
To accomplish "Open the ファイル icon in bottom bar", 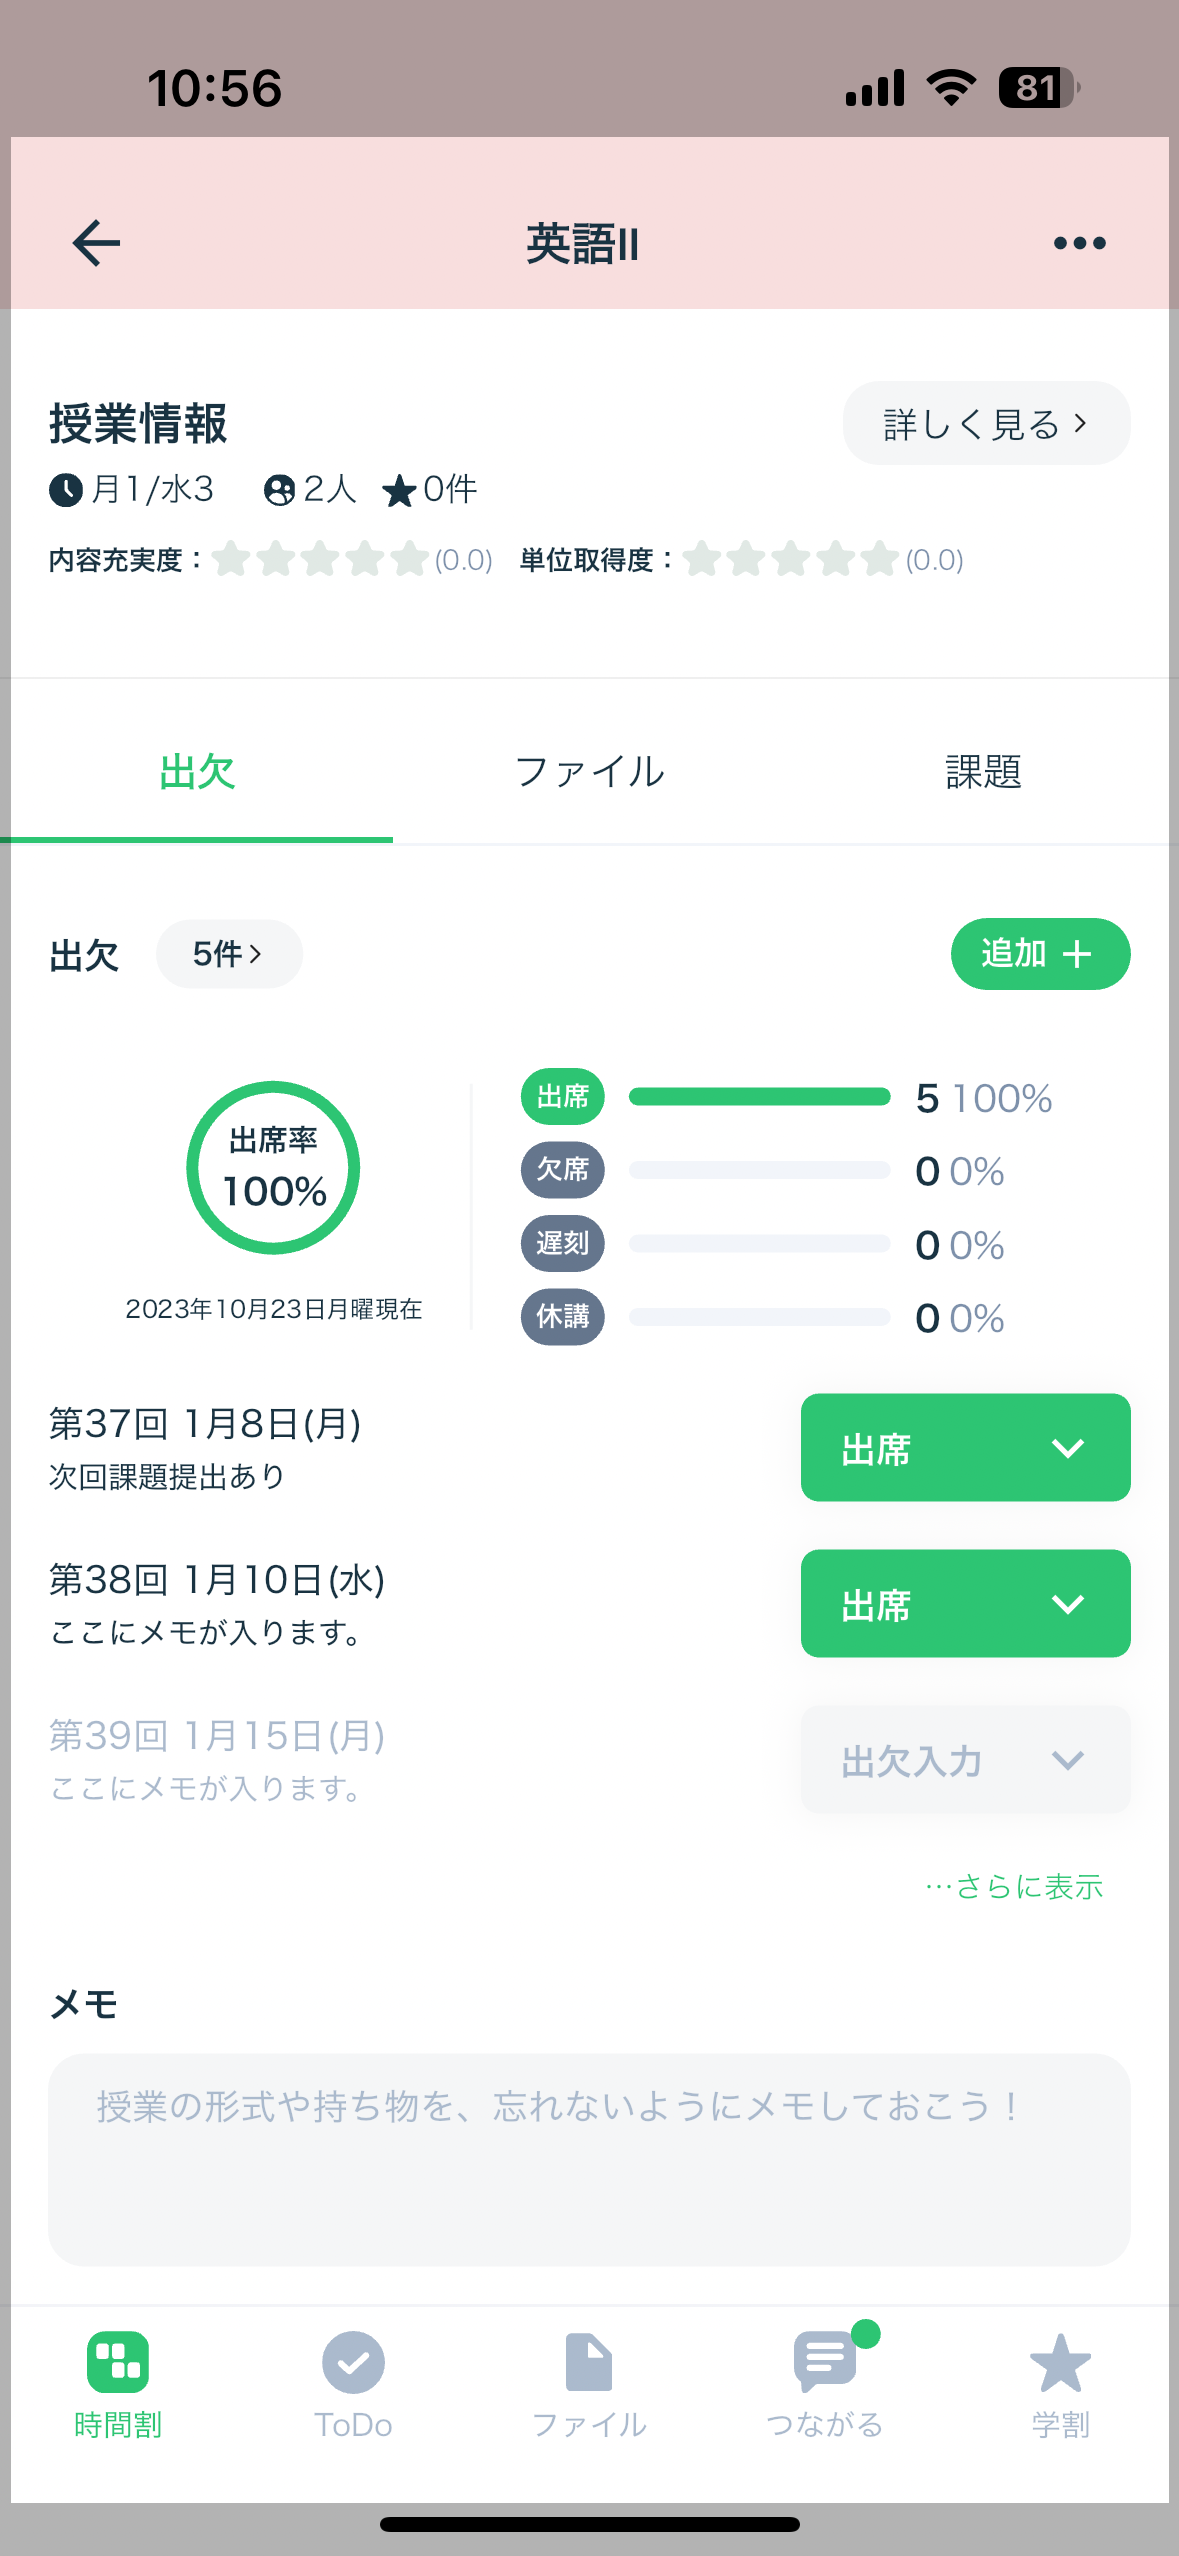I will coord(589,2362).
